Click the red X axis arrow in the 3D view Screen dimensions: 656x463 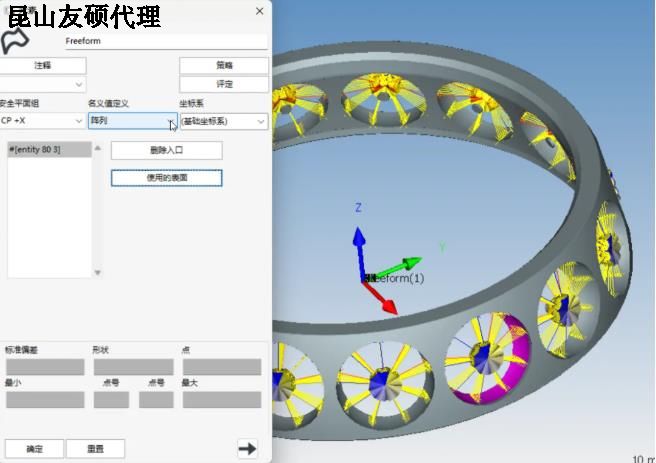tap(387, 301)
